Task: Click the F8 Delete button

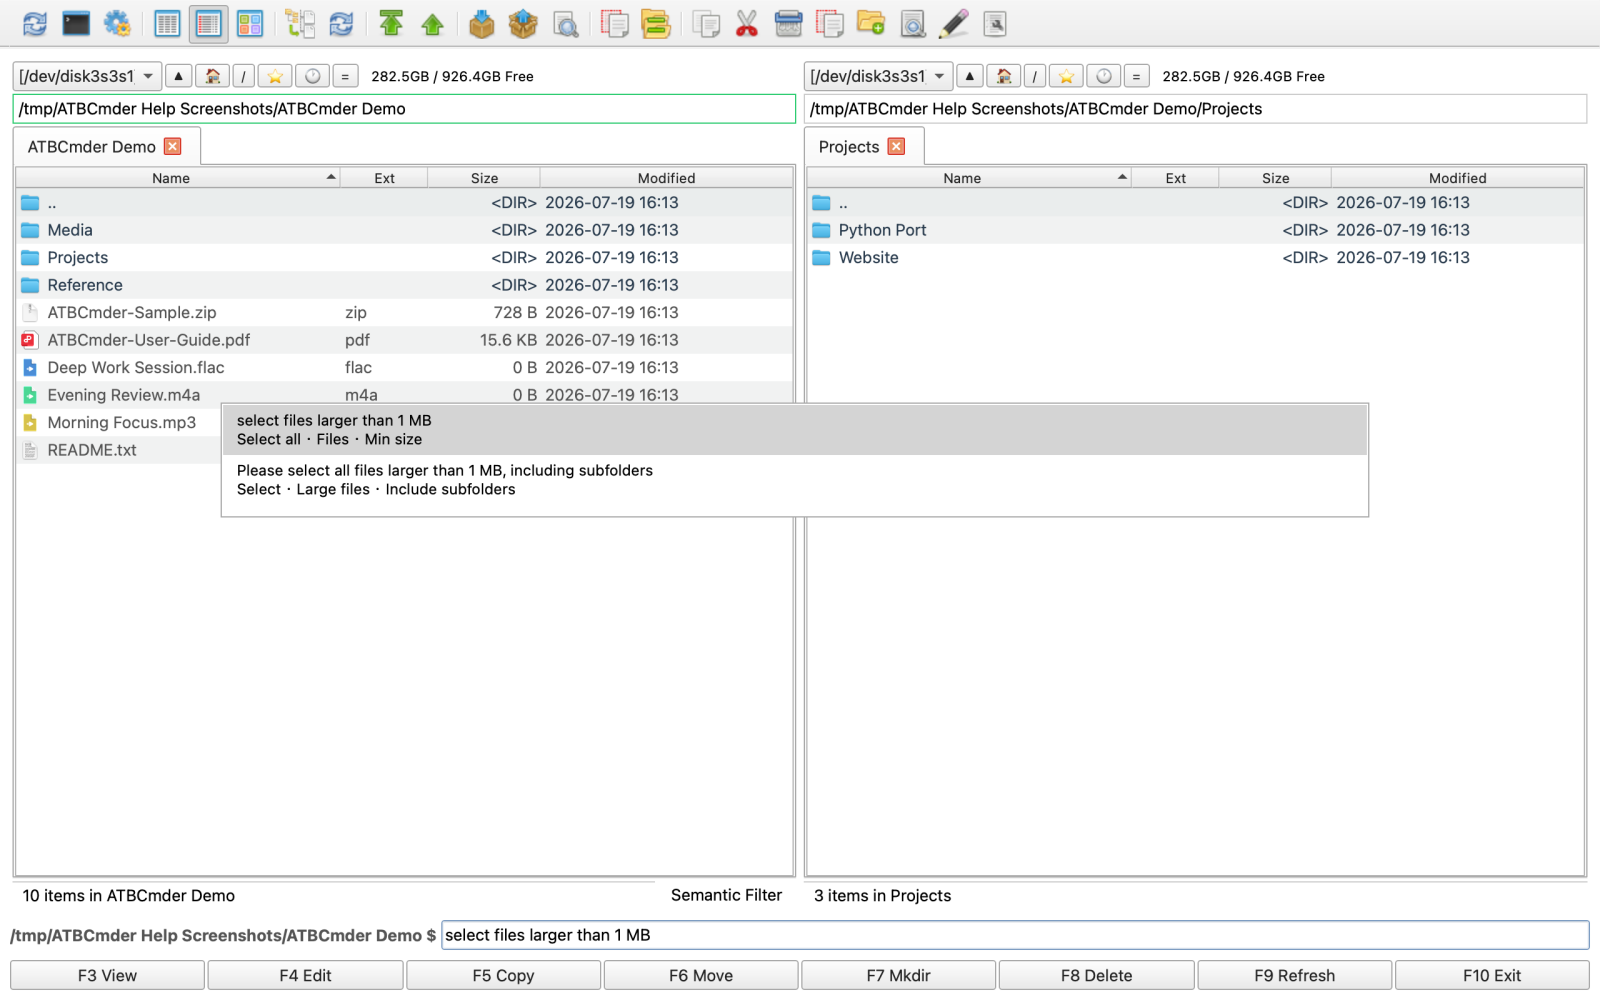Action: 1096,975
